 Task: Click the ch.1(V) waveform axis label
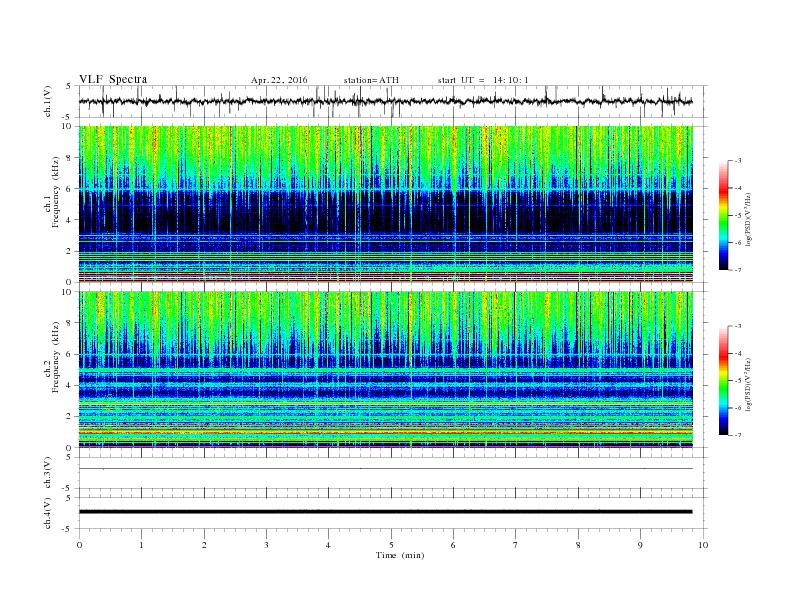(x=48, y=103)
